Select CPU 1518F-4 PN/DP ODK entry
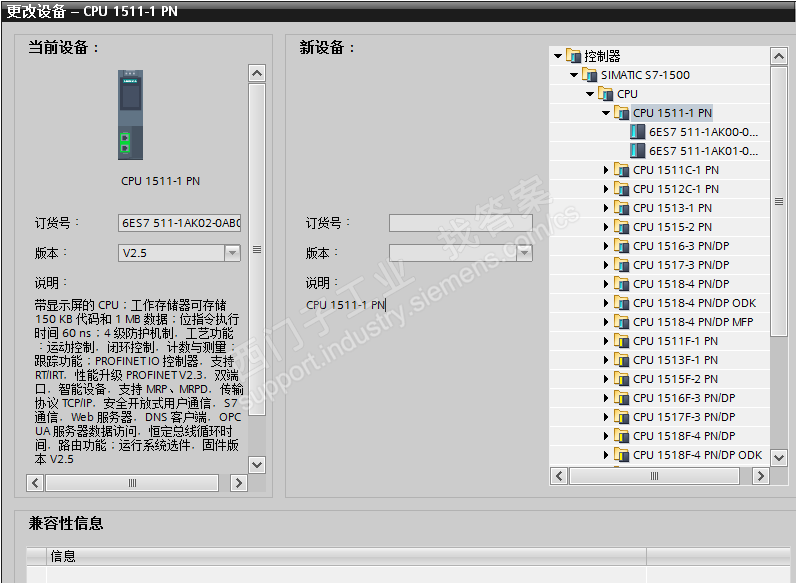 tap(697, 455)
